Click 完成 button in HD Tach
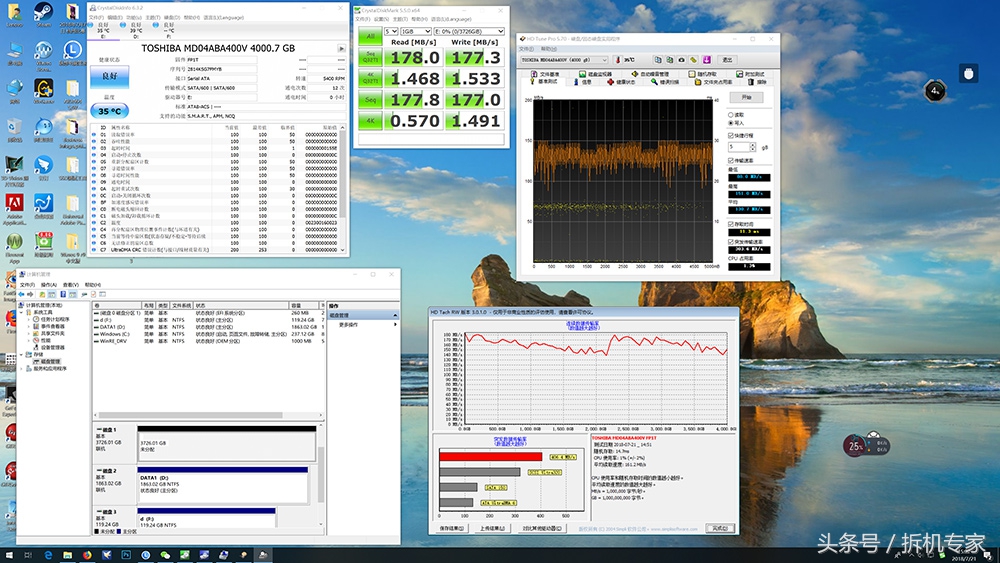The height and width of the screenshot is (563, 1000). click(x=720, y=529)
